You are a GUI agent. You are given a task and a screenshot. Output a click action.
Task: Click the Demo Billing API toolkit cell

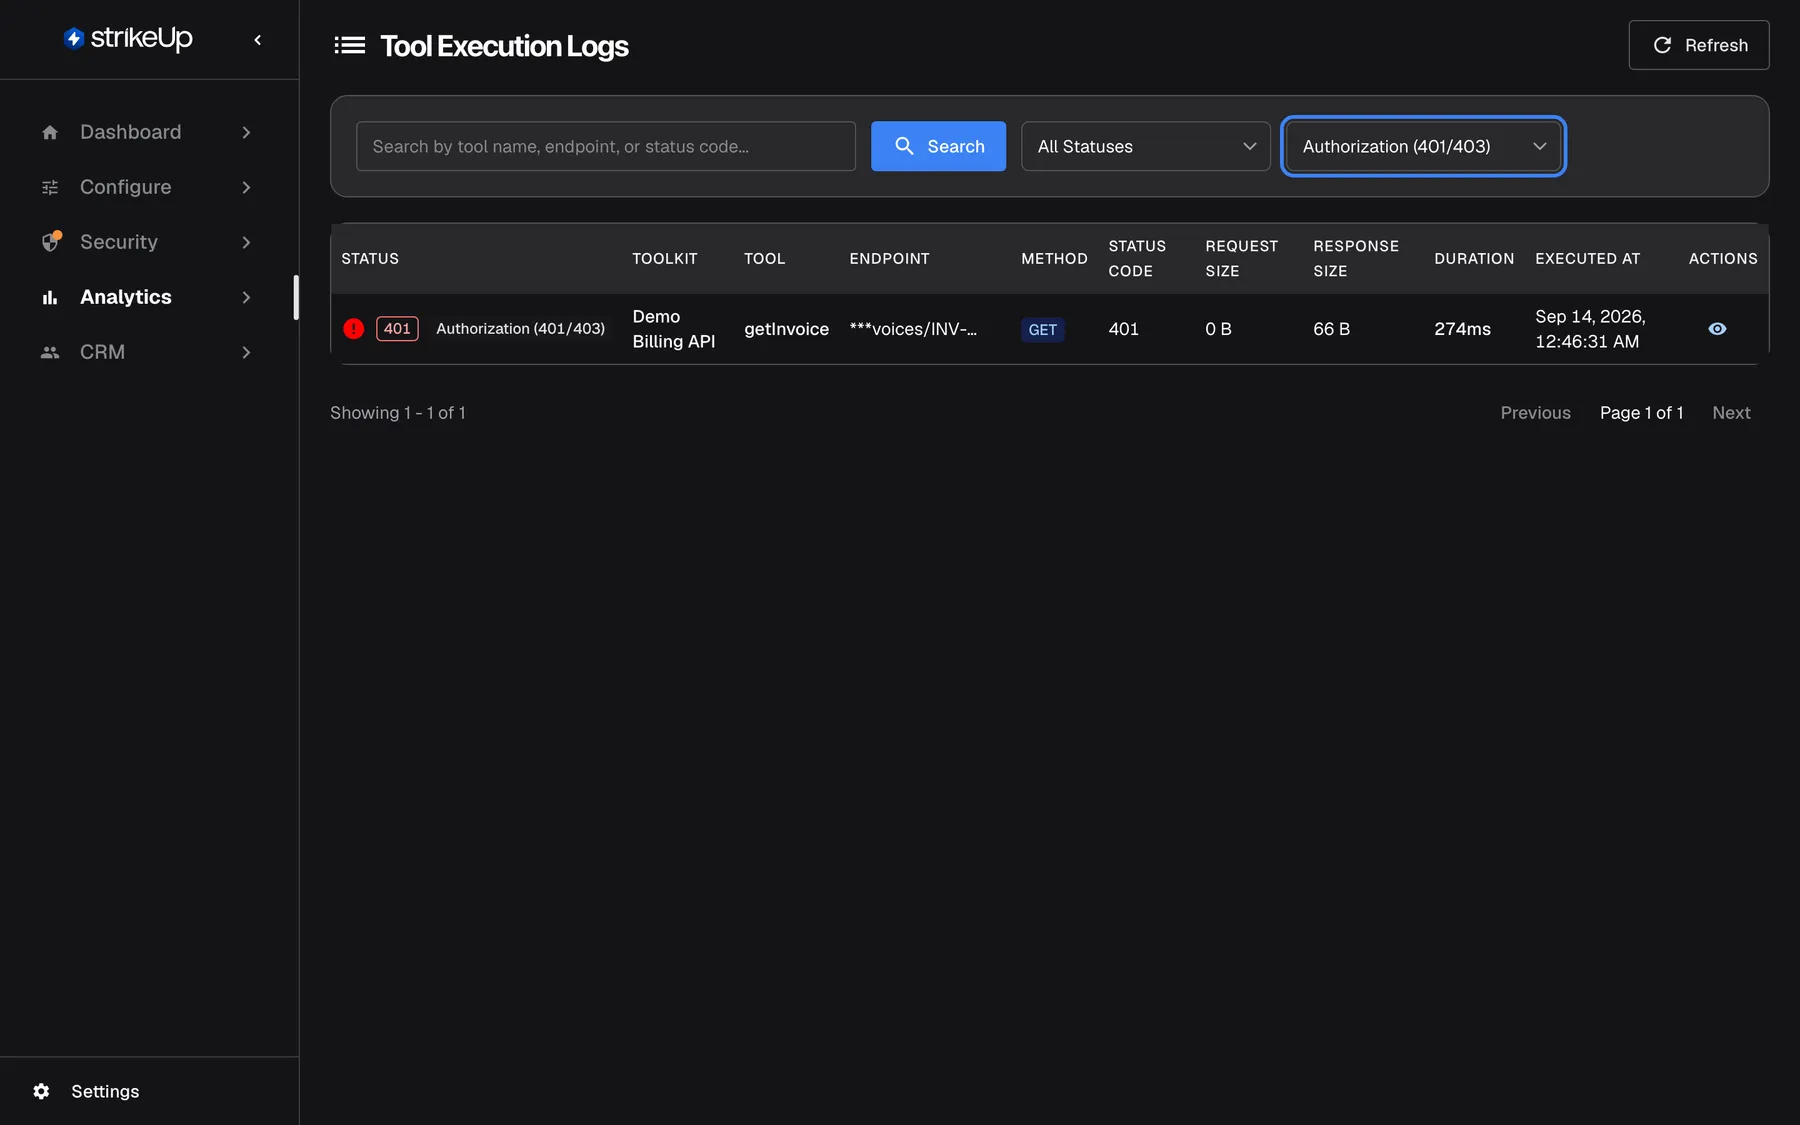[674, 329]
